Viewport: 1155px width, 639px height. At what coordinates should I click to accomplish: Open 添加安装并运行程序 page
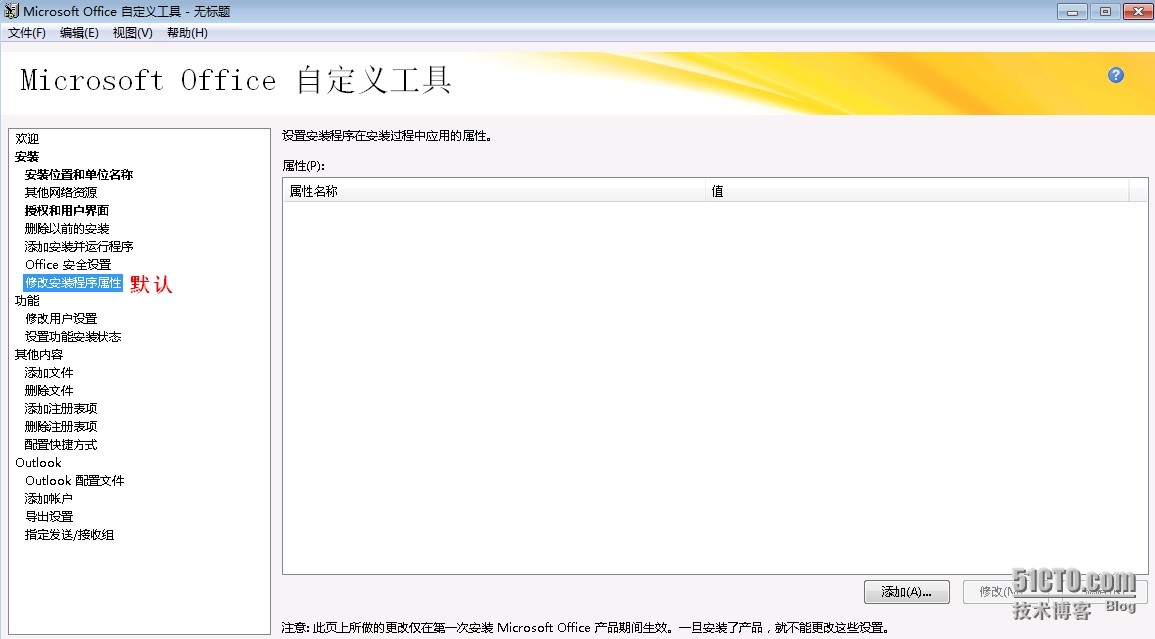point(79,246)
